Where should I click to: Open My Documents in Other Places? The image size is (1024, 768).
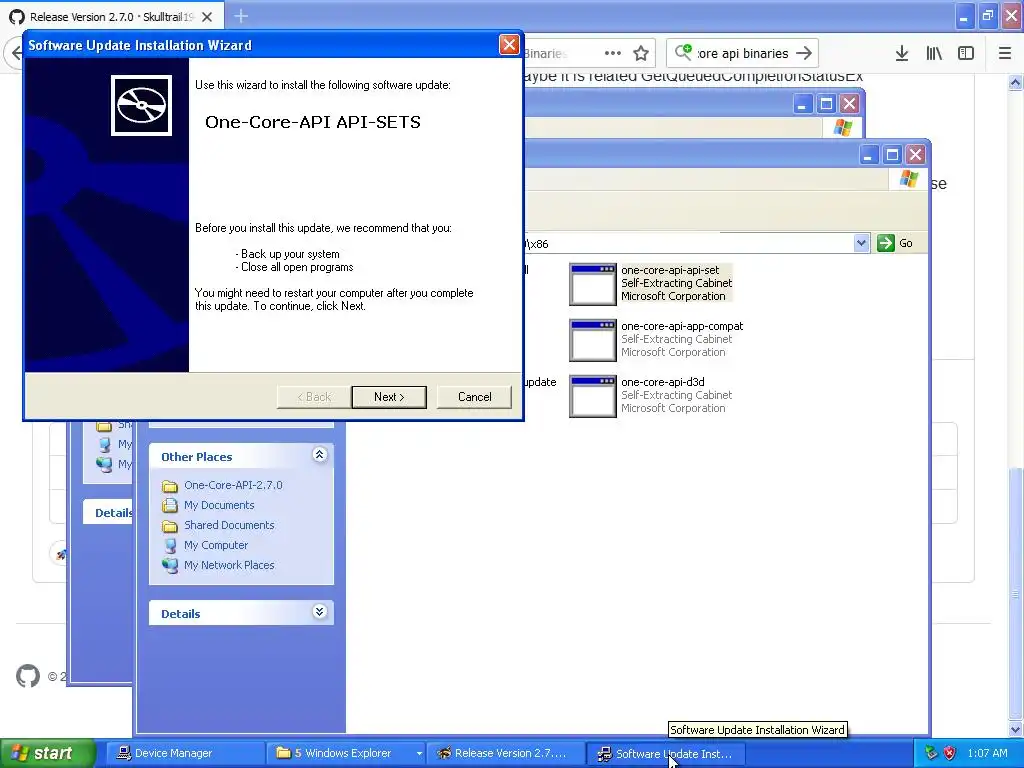click(219, 505)
